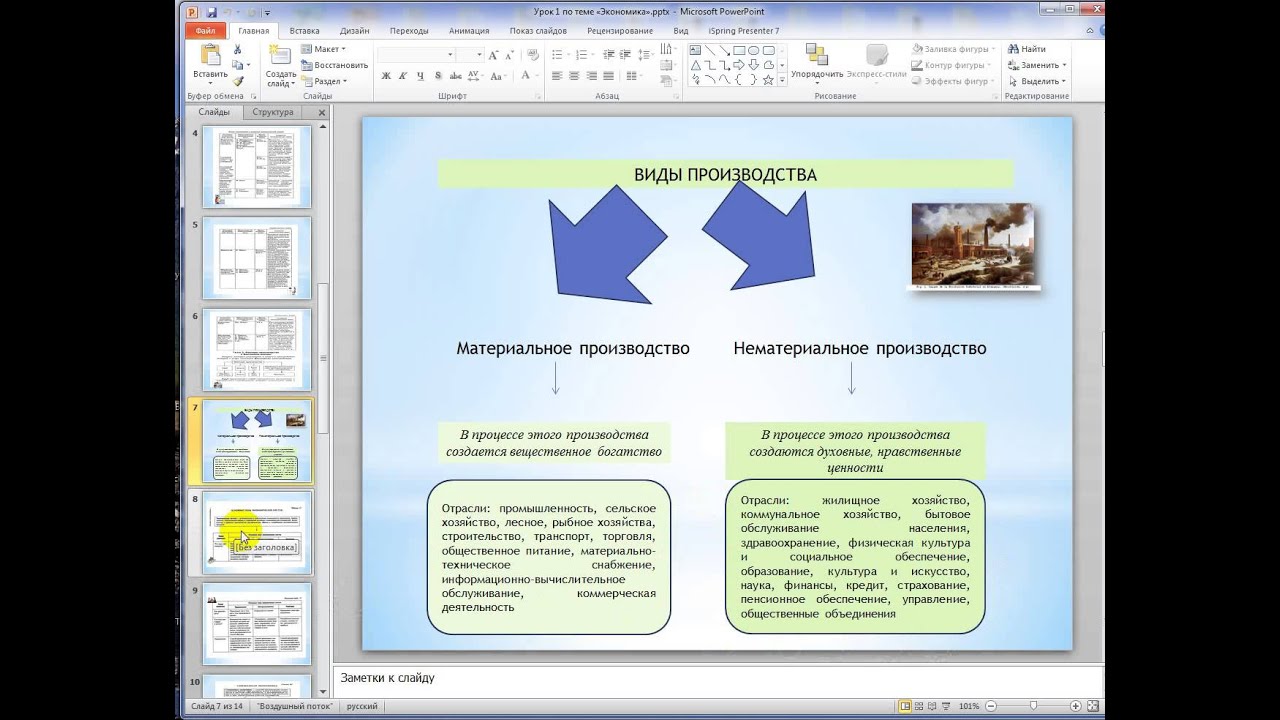Click the 101% zoom level button

(x=970, y=706)
